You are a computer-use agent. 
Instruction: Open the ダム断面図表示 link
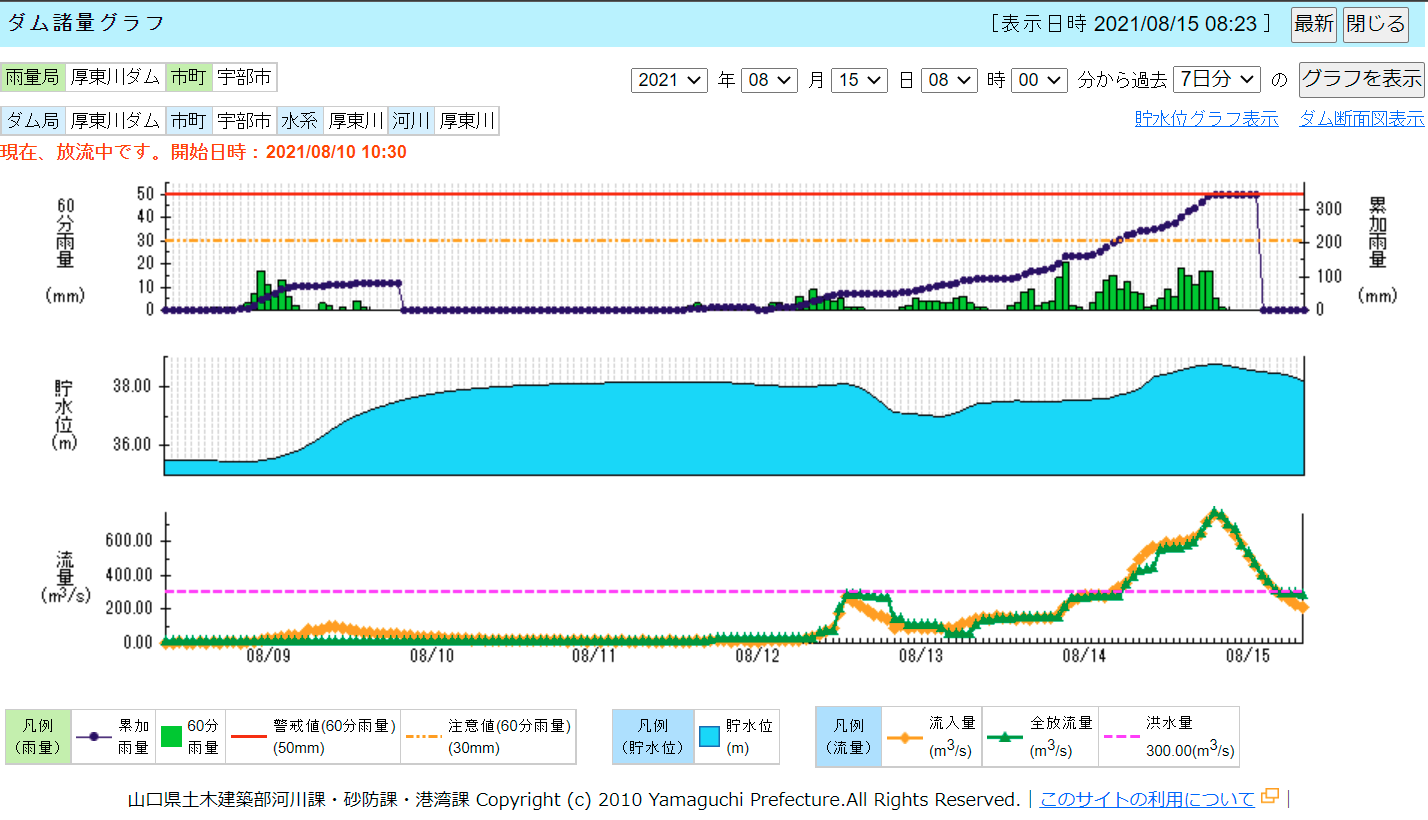pos(1361,119)
